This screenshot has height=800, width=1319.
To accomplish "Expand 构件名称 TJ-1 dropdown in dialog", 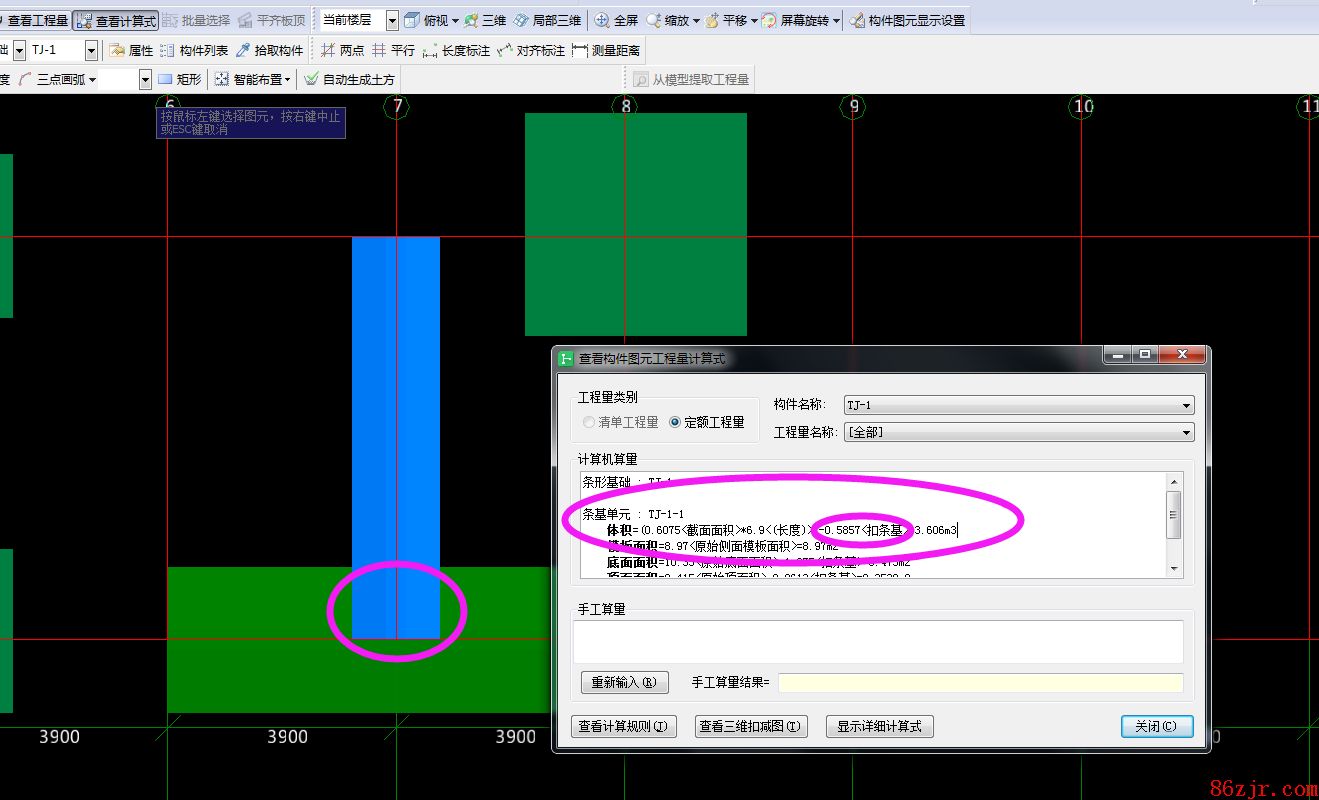I will pos(1186,405).
